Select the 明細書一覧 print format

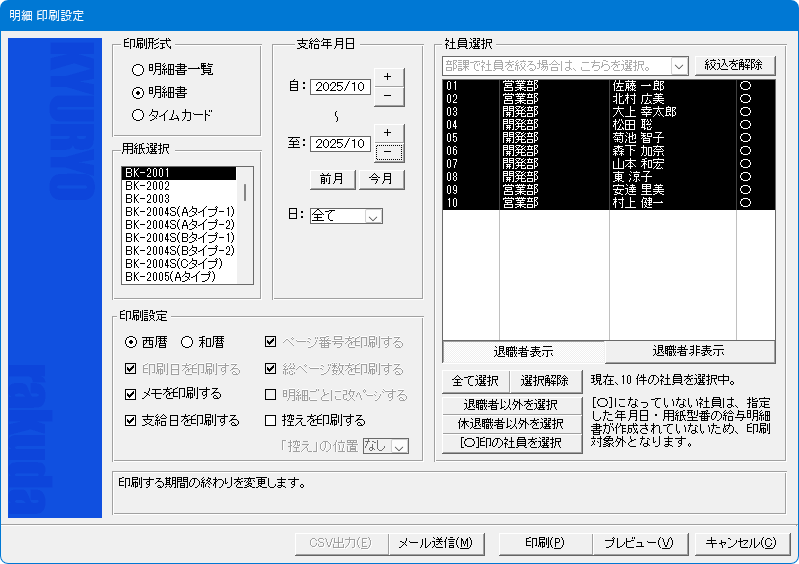coord(138,70)
